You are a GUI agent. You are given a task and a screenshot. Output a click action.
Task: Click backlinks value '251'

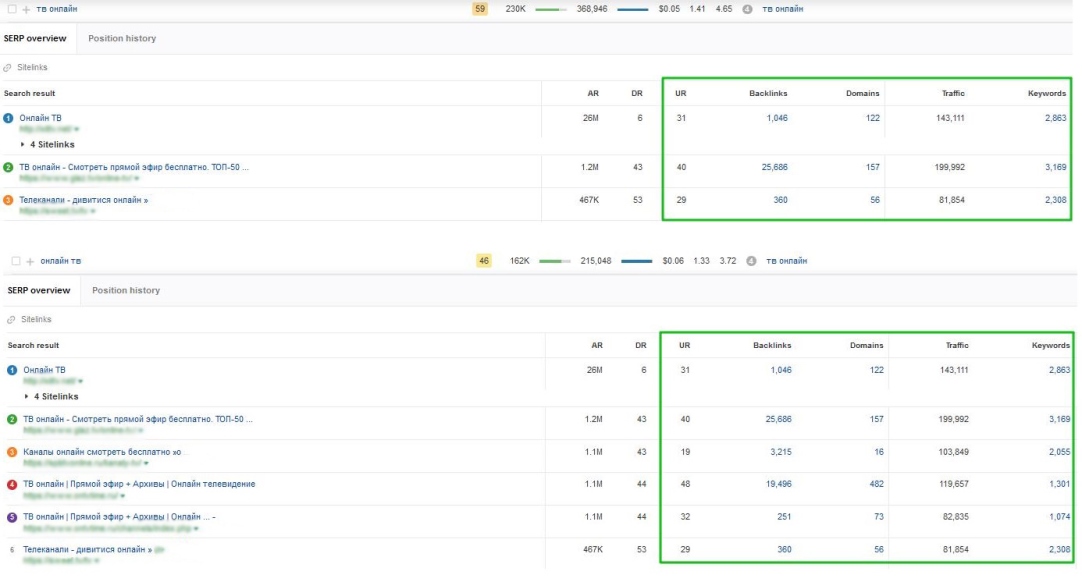point(784,517)
